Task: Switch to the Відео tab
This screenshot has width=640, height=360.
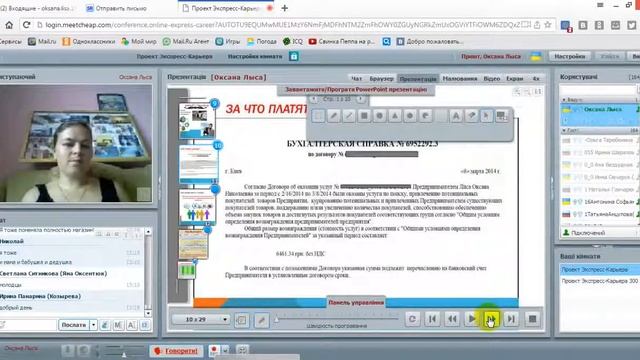Action: (492, 78)
